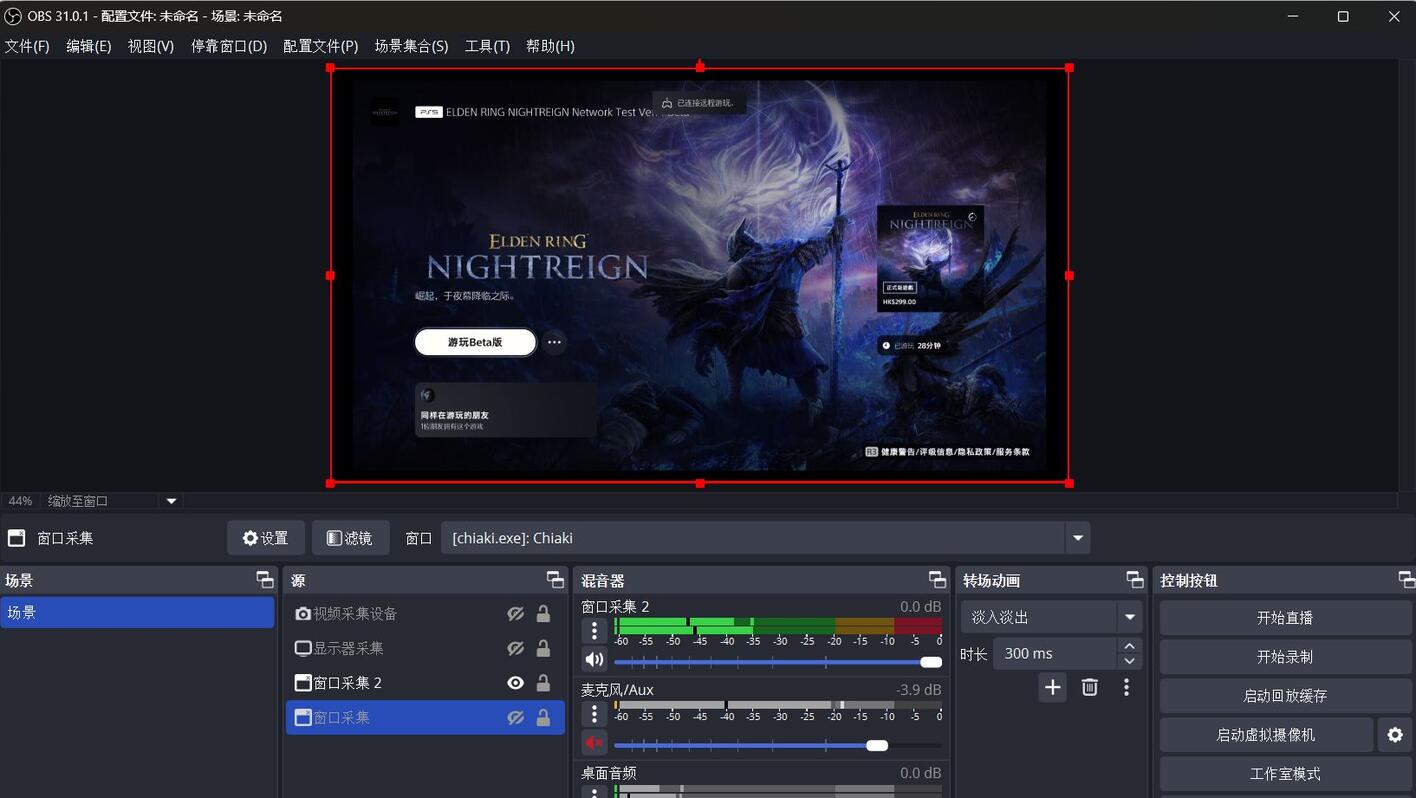Open the 窗口采集 2 mixer options menu
1416x798 pixels.
tap(595, 630)
